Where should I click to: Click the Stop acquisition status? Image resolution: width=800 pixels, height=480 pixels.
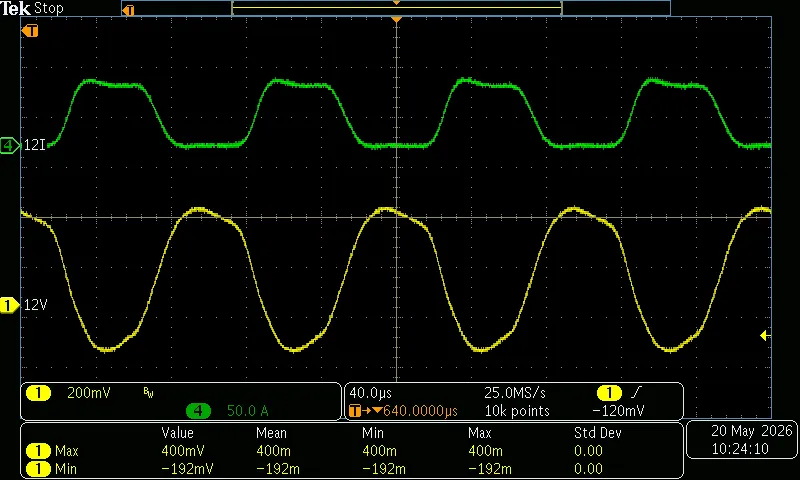[x=48, y=8]
